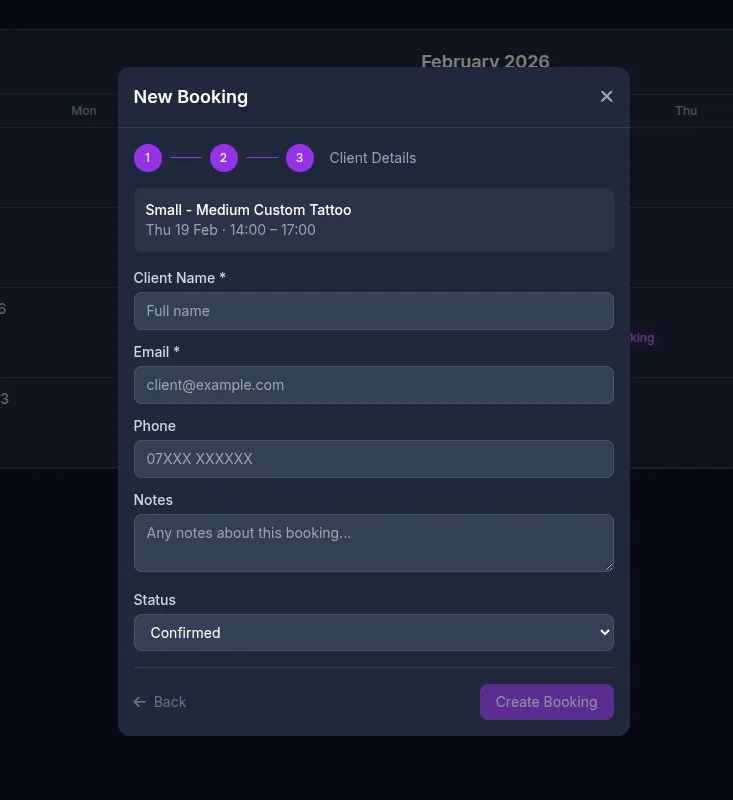733x800 pixels.
Task: Focus the Client Name field
Action: (x=373, y=311)
